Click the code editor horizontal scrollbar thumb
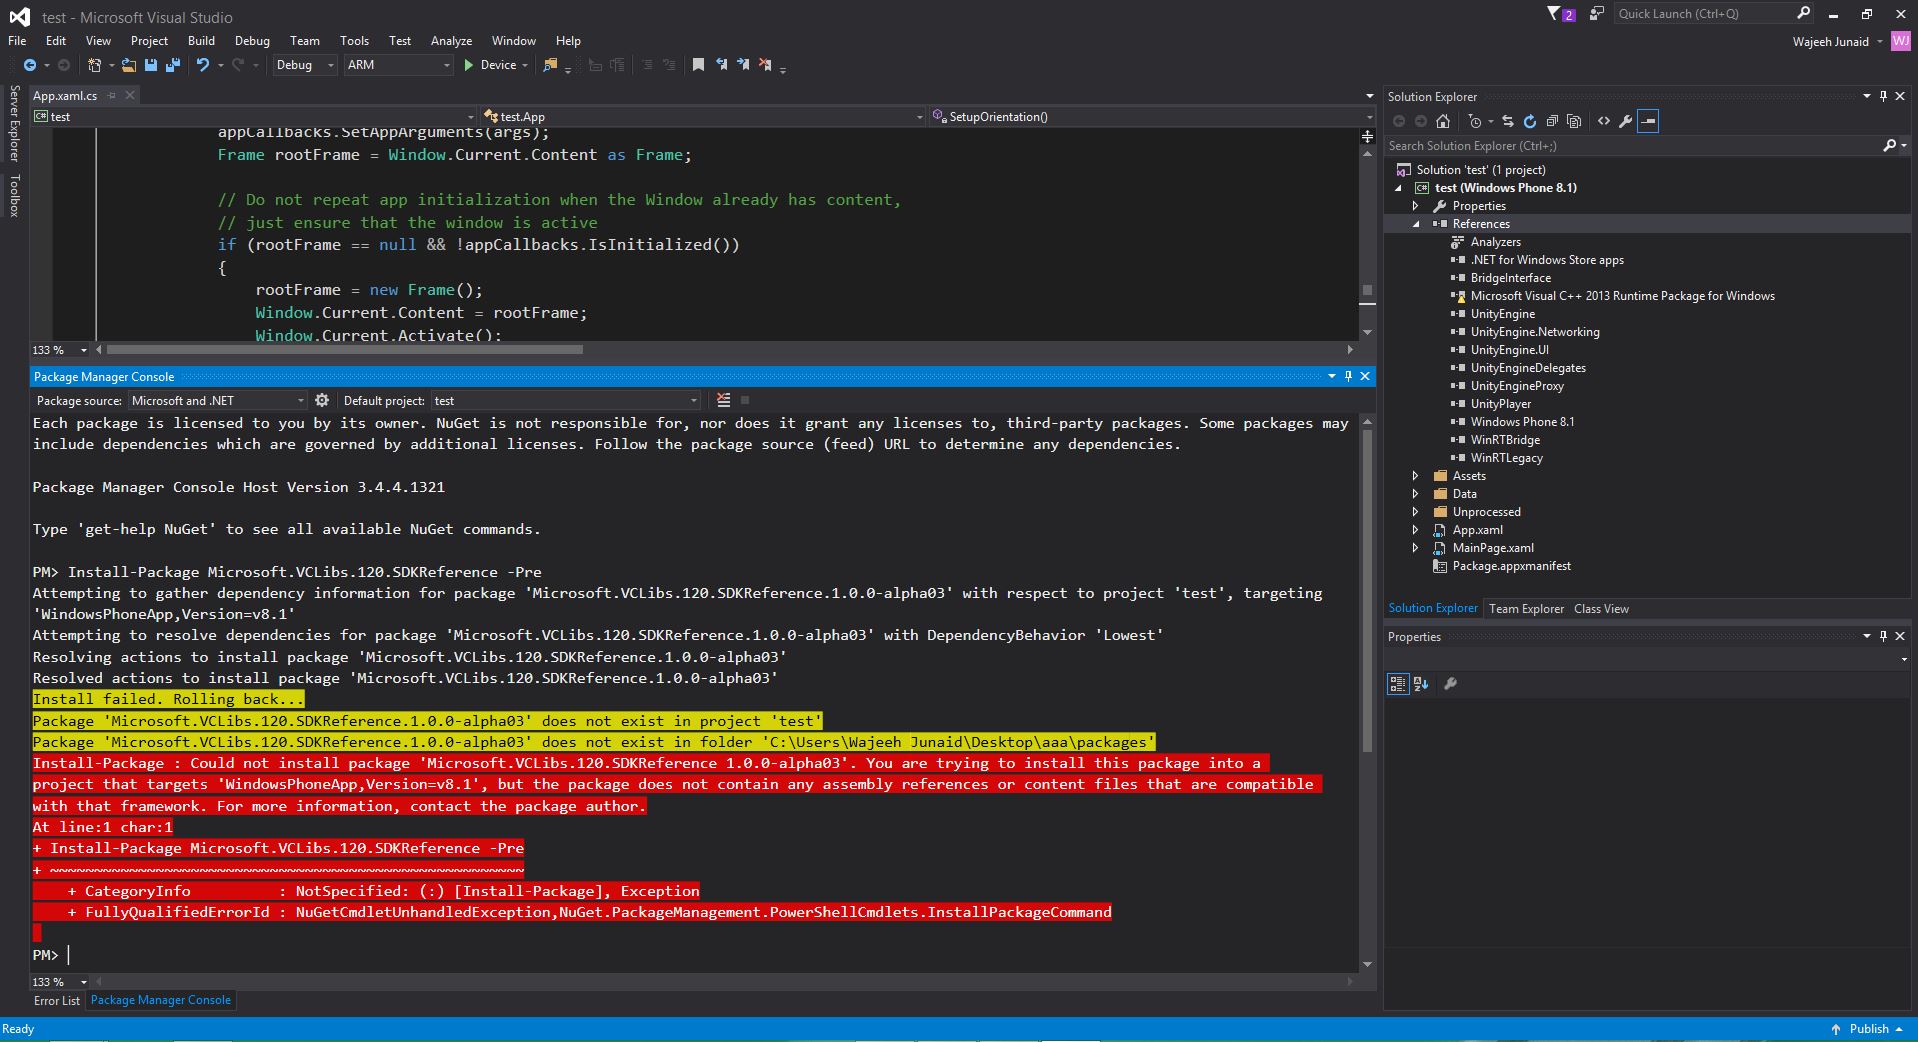Screen dimensions: 1918x1042 345,350
